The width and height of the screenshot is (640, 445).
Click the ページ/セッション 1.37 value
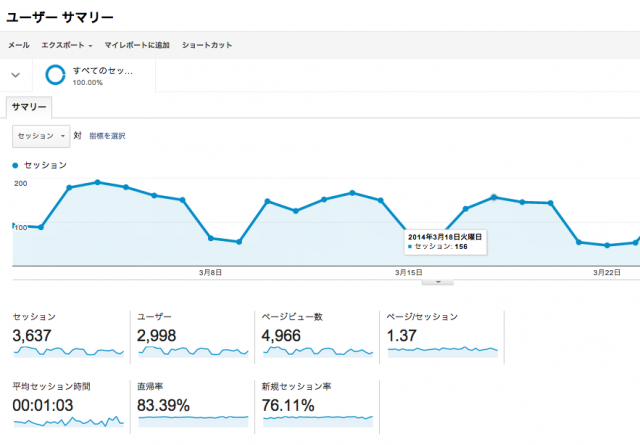click(x=402, y=336)
